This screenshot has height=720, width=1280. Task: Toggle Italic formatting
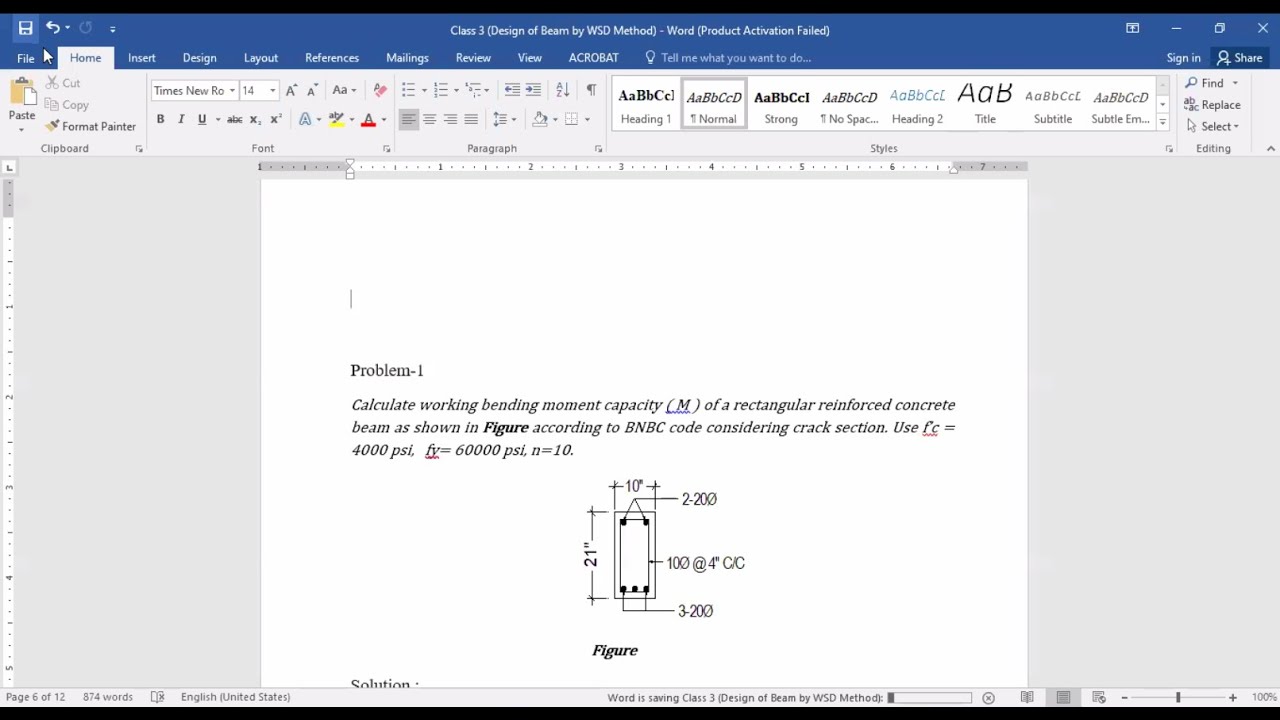pyautogui.click(x=181, y=119)
